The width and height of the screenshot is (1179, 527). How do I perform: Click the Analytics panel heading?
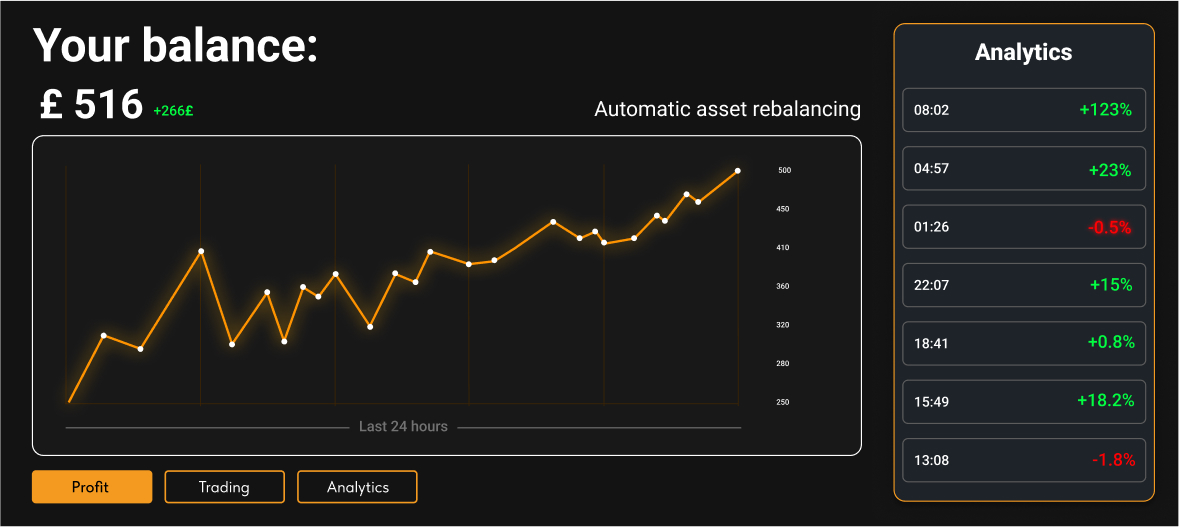1023,53
